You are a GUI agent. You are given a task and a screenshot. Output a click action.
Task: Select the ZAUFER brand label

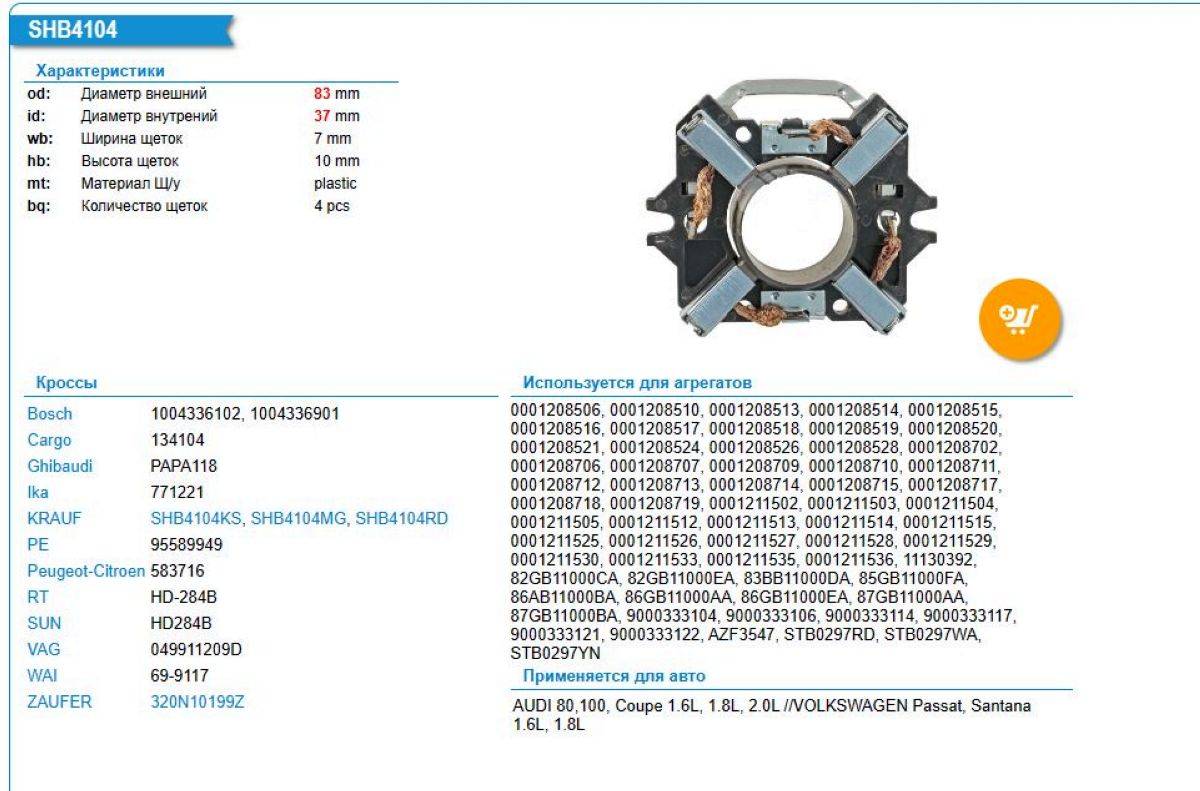[x=59, y=702]
